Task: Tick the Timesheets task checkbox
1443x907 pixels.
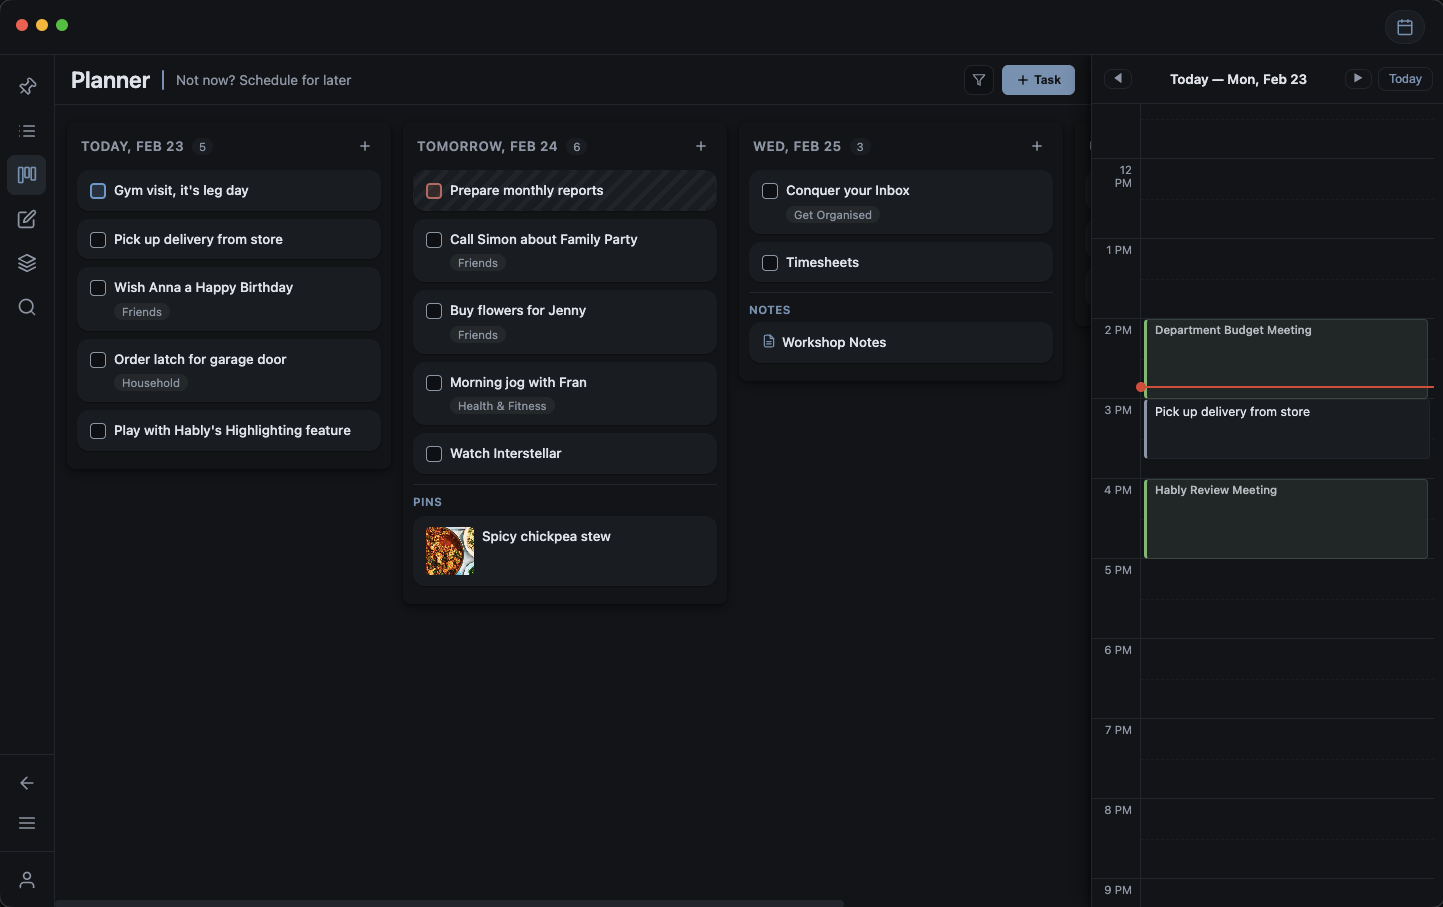Action: click(x=770, y=263)
